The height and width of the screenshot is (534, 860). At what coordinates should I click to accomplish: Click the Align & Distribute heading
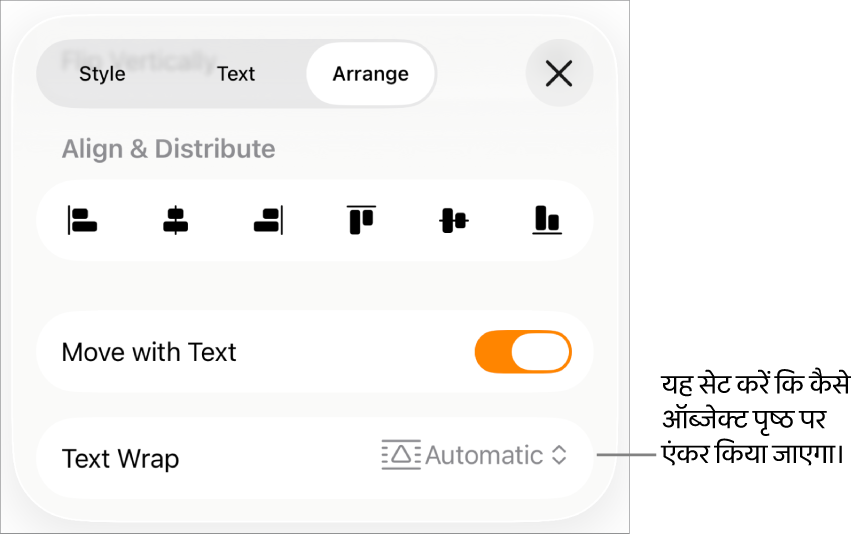tap(168, 149)
